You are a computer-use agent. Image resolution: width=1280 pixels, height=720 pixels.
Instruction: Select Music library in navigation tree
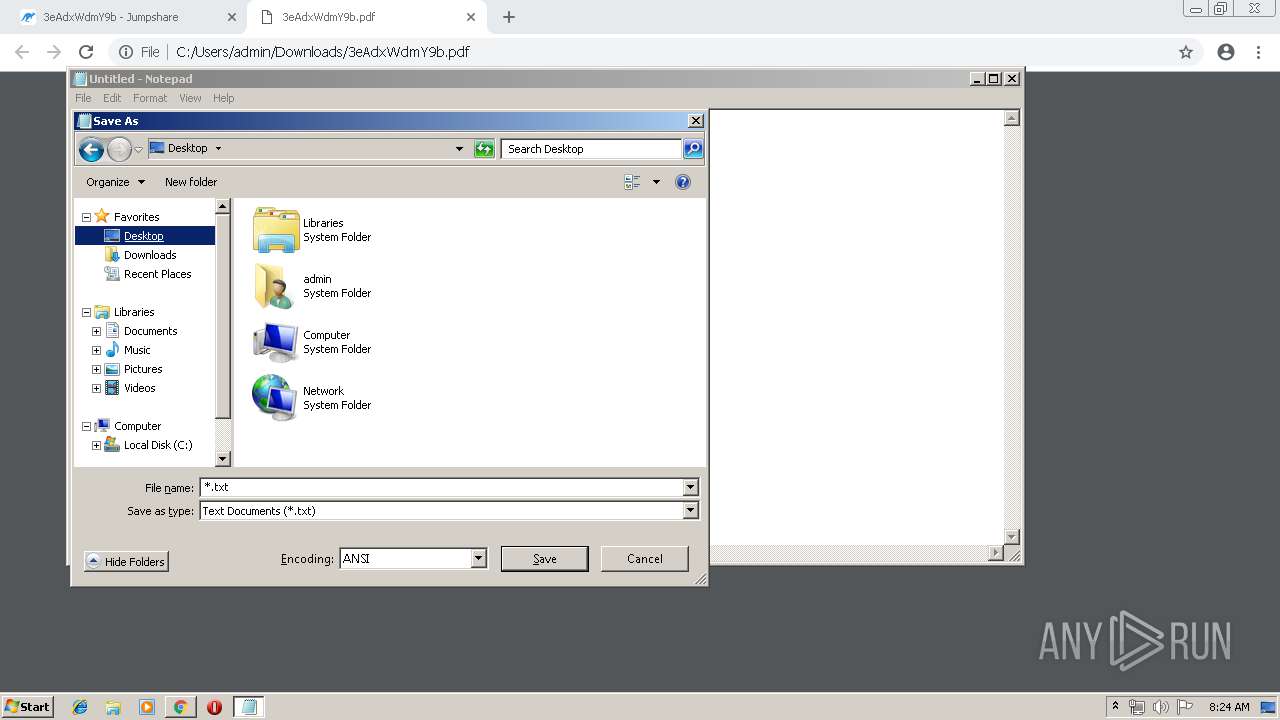pos(137,350)
